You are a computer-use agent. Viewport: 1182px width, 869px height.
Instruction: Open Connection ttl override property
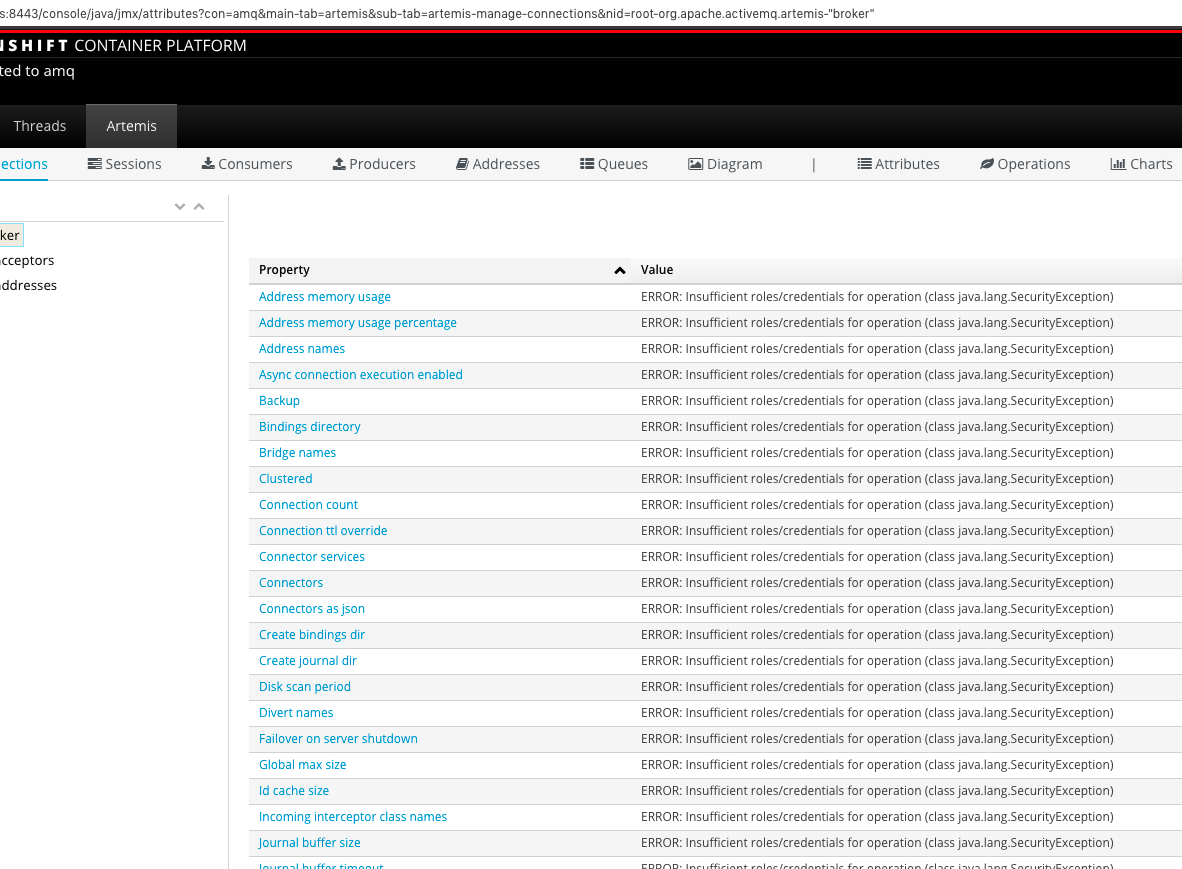point(323,531)
